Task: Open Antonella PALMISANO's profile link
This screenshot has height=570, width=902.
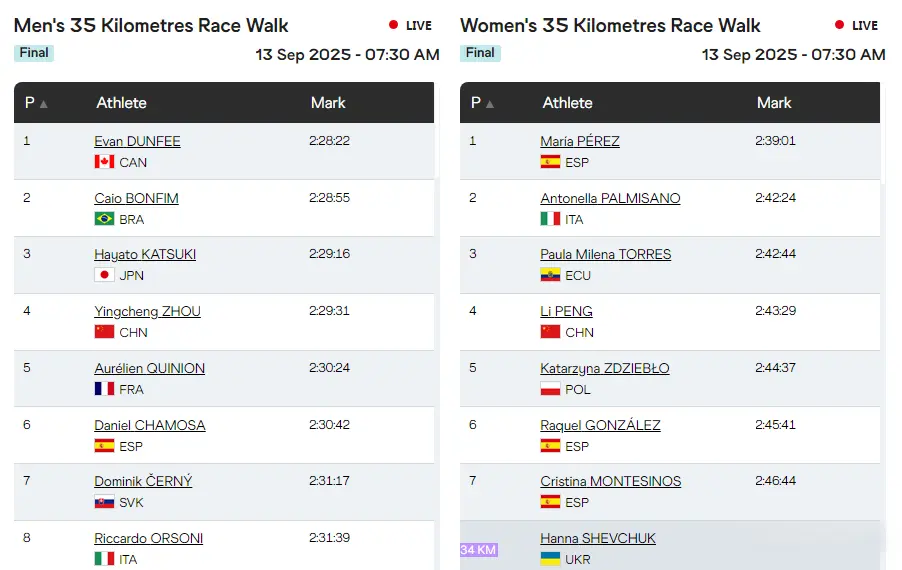Action: tap(610, 198)
